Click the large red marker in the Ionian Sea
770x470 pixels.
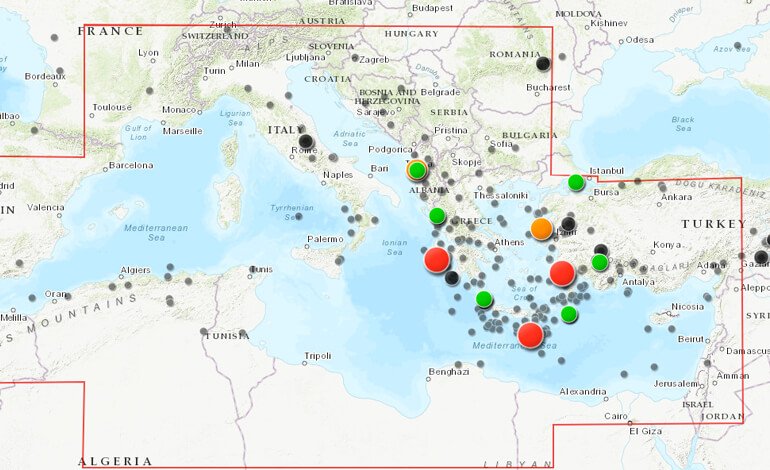437,259
